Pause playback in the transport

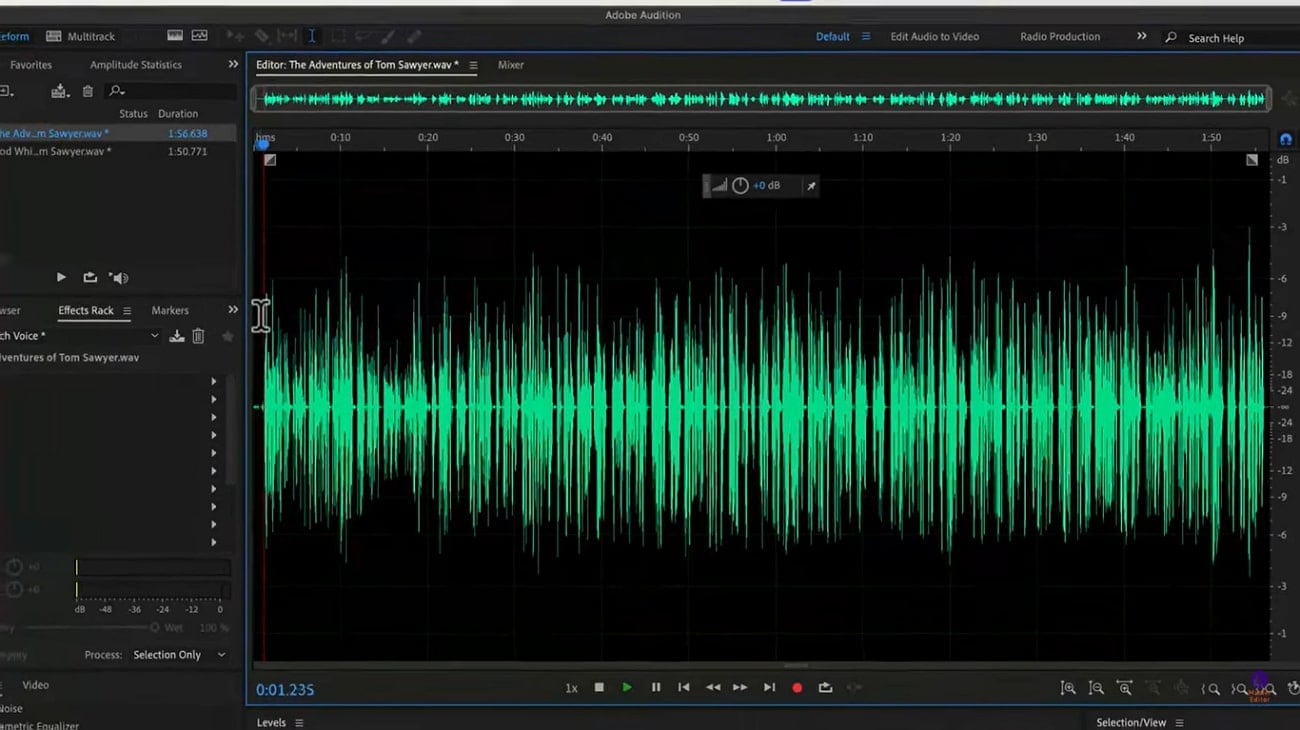coord(656,687)
